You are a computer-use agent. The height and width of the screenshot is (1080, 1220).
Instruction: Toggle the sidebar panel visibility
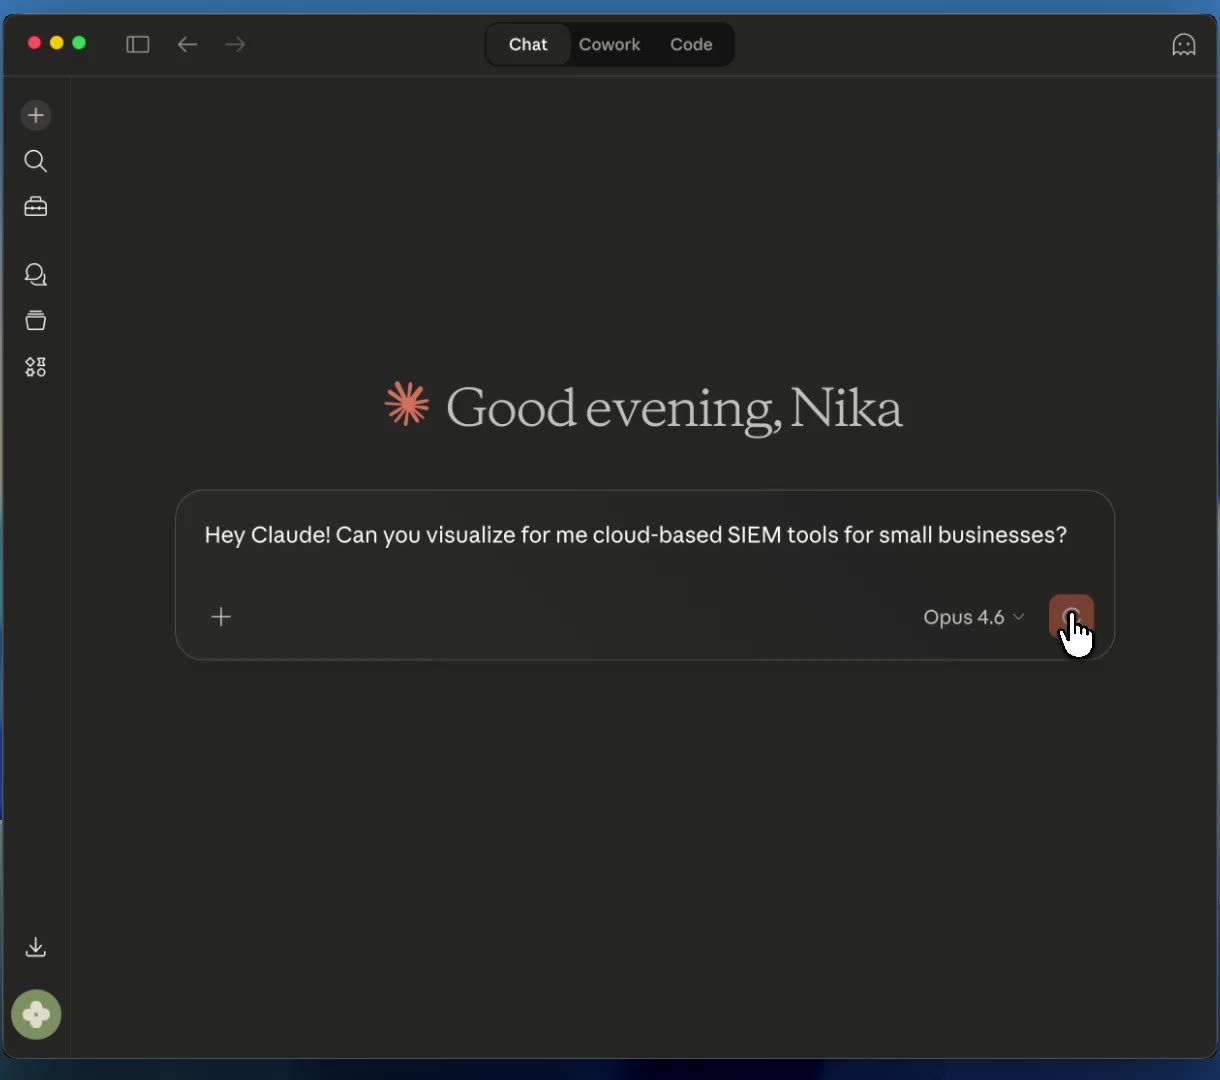pyautogui.click(x=138, y=44)
